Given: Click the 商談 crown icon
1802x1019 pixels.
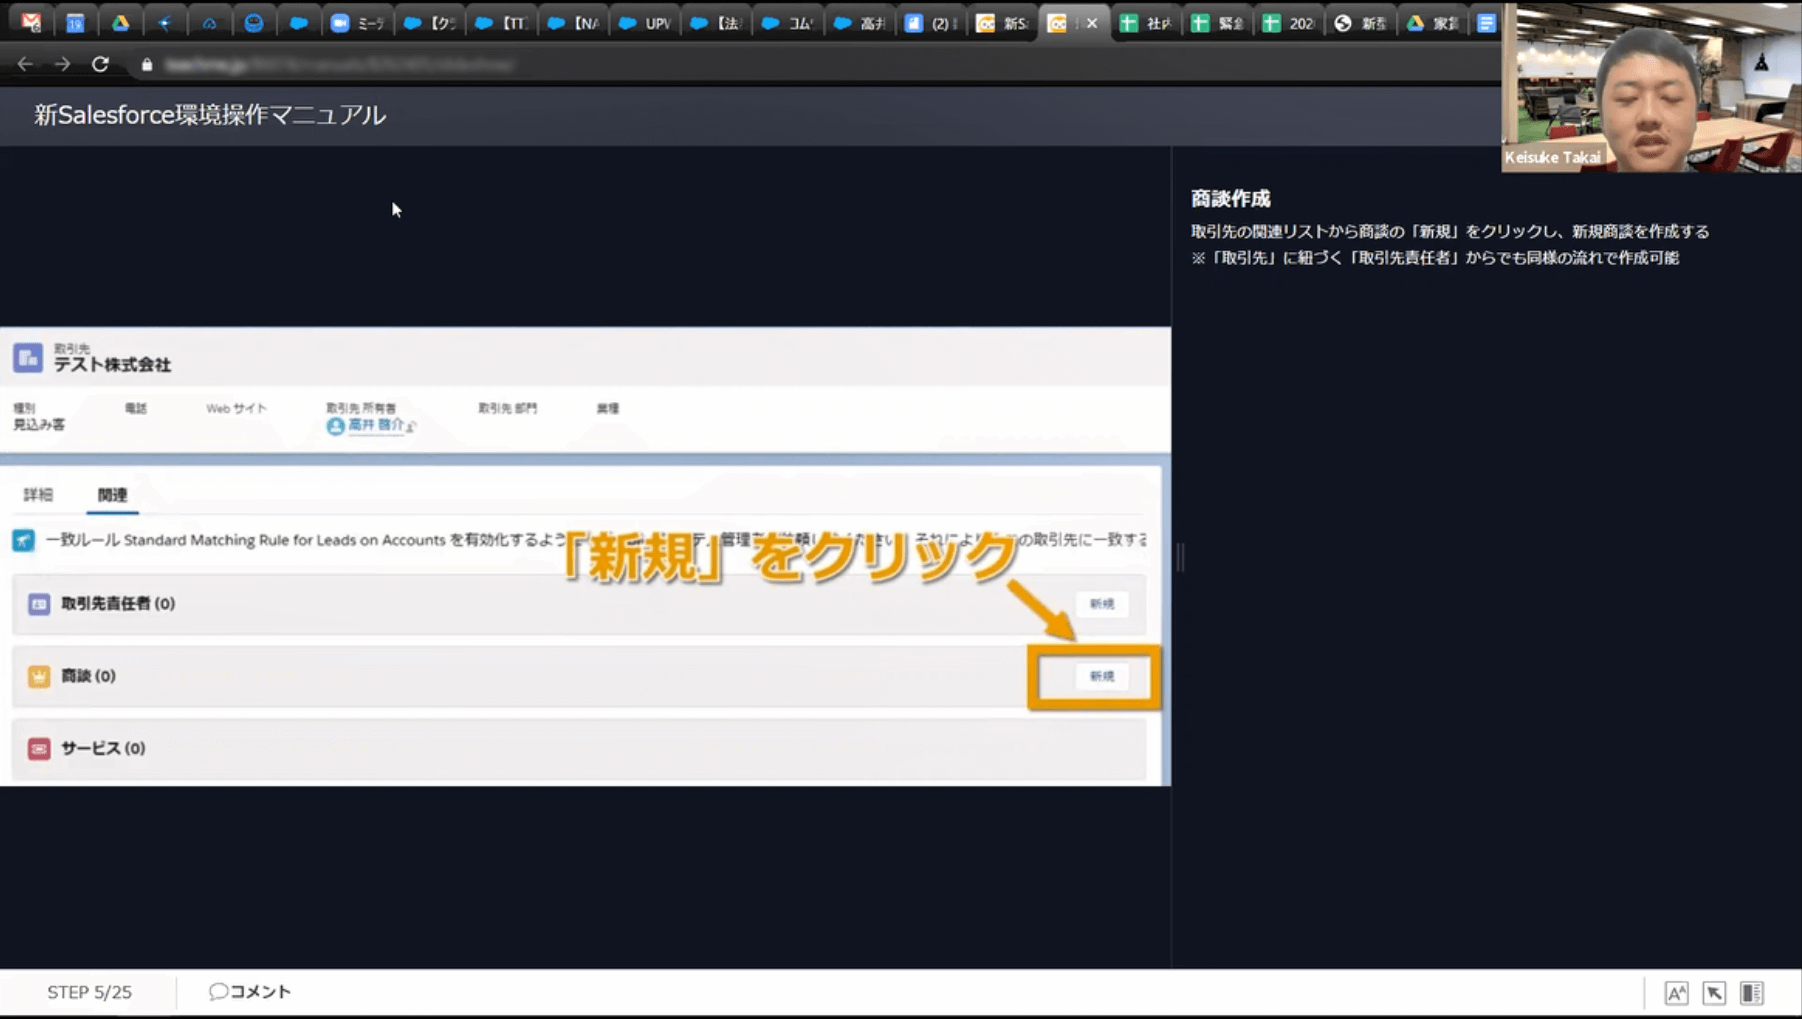Looking at the screenshot, I should [x=39, y=676].
